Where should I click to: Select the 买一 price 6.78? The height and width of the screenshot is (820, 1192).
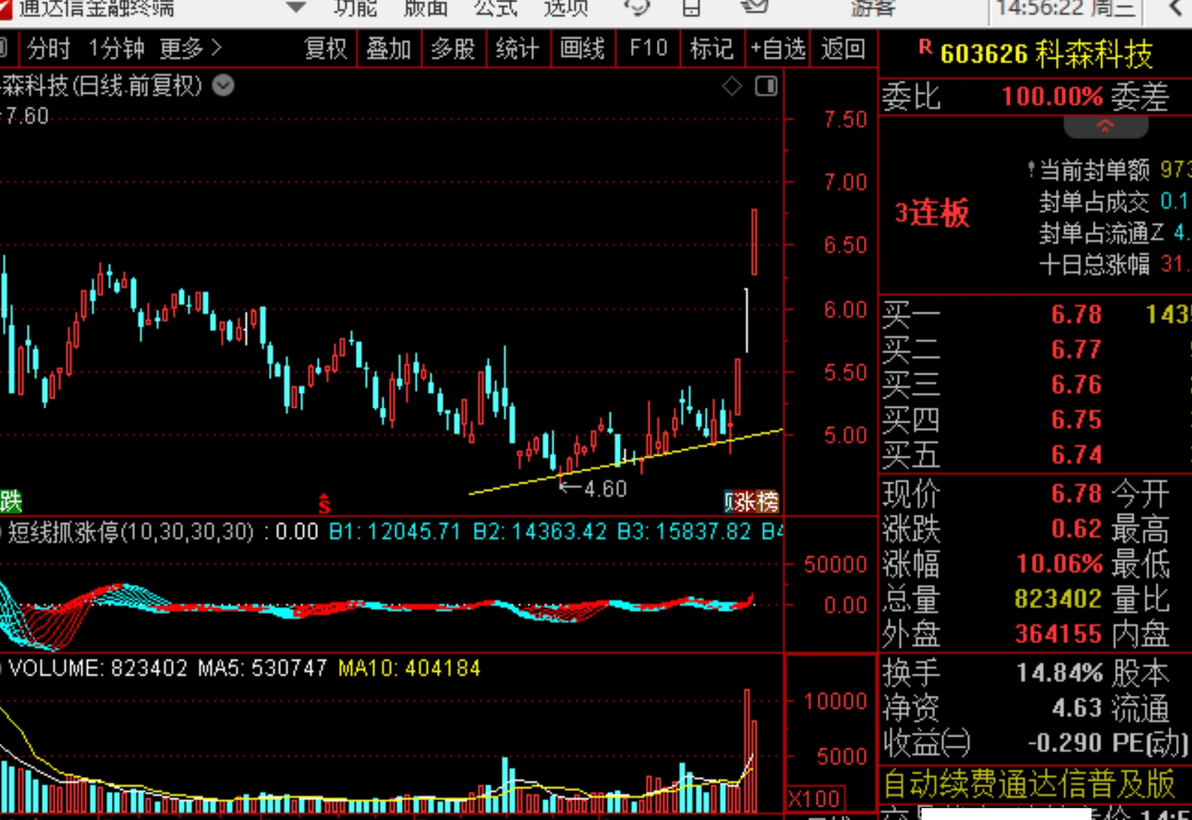tap(1076, 314)
